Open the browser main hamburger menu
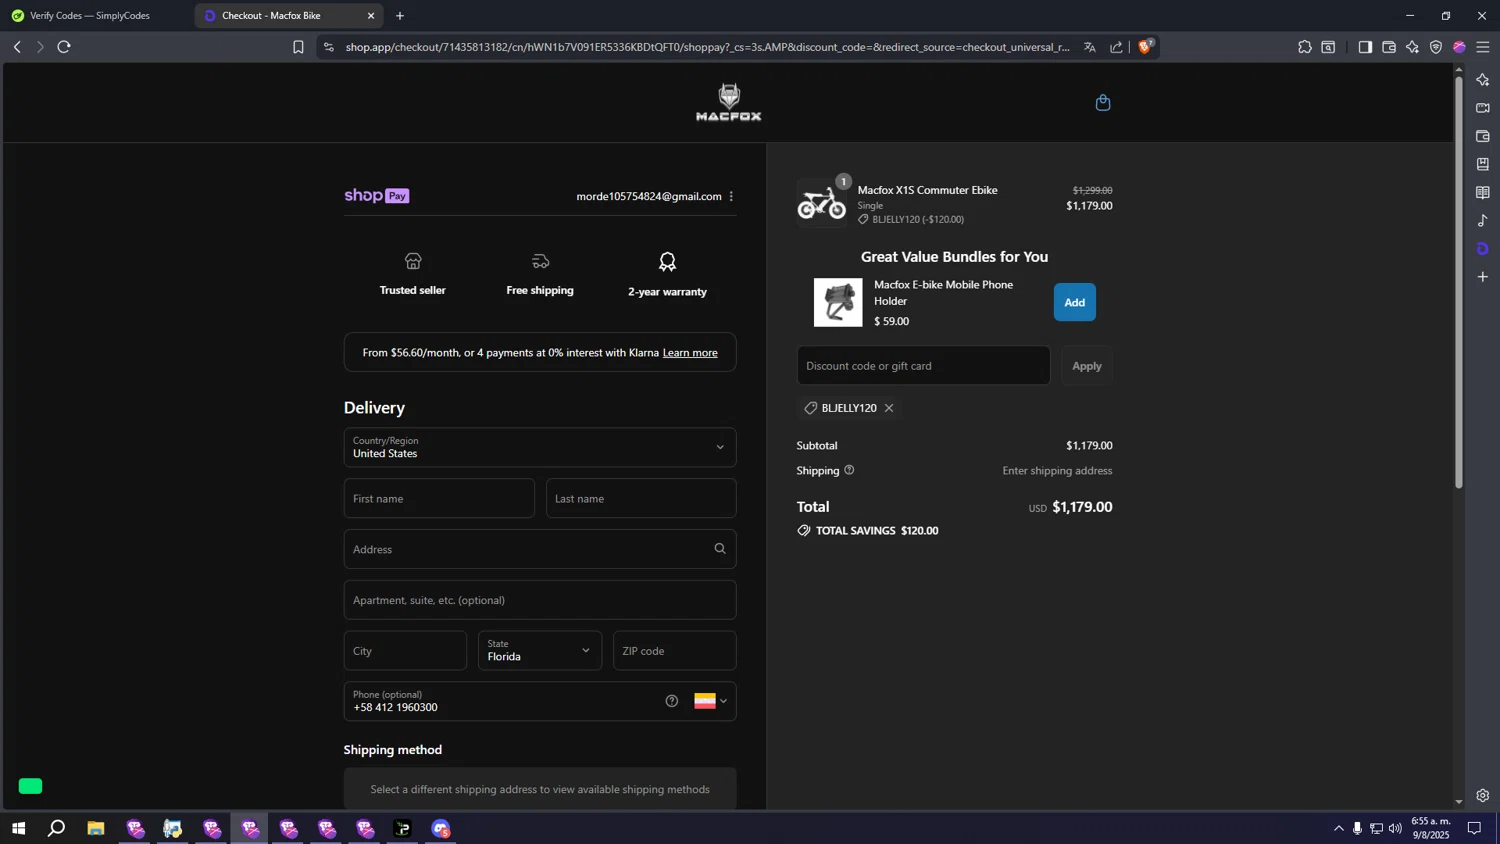 (1483, 47)
